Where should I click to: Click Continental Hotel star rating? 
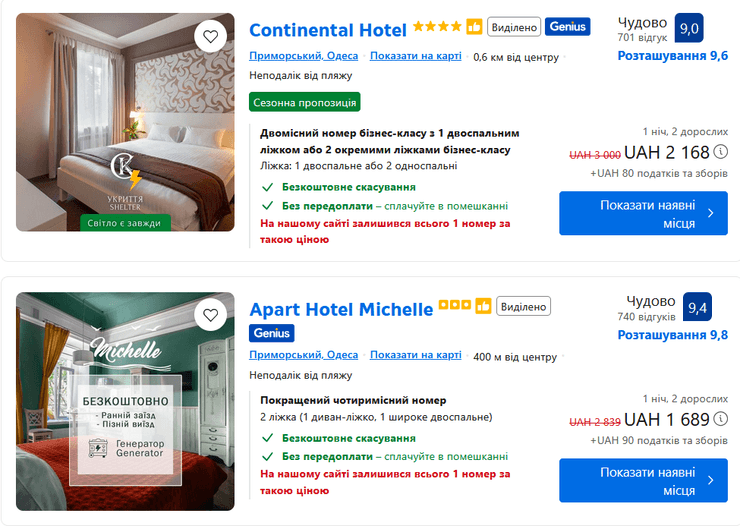click(x=437, y=27)
